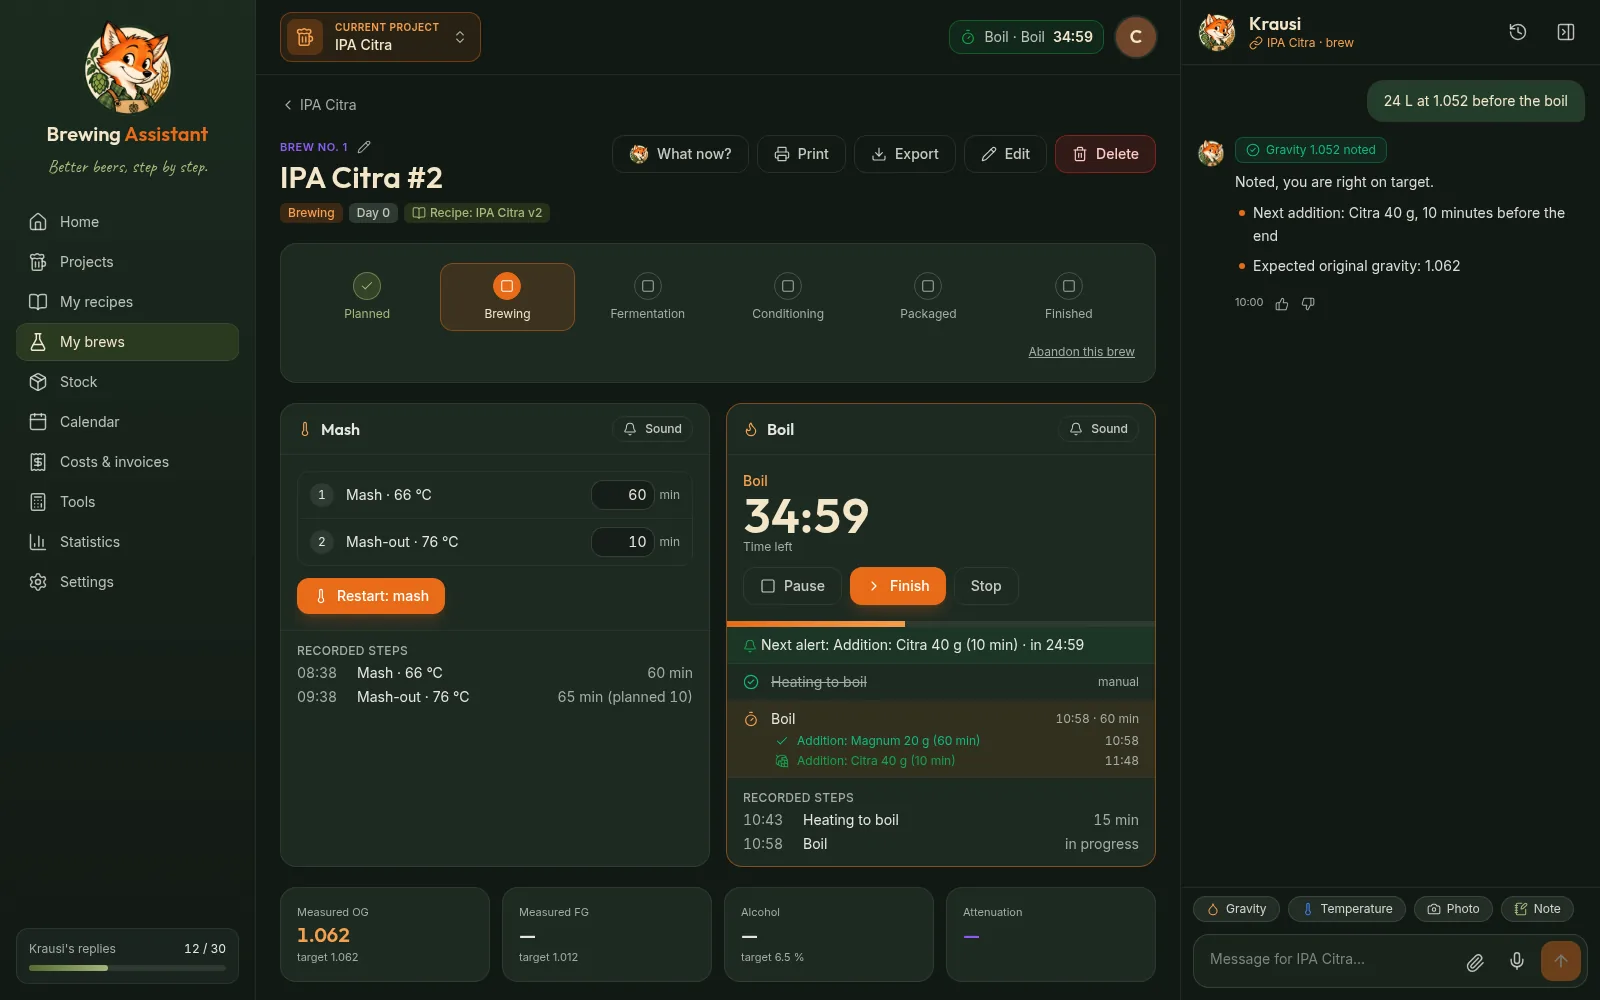Image resolution: width=1600 pixels, height=1000 pixels.
Task: Click the Message for IPA Citra input
Action: point(1328,960)
